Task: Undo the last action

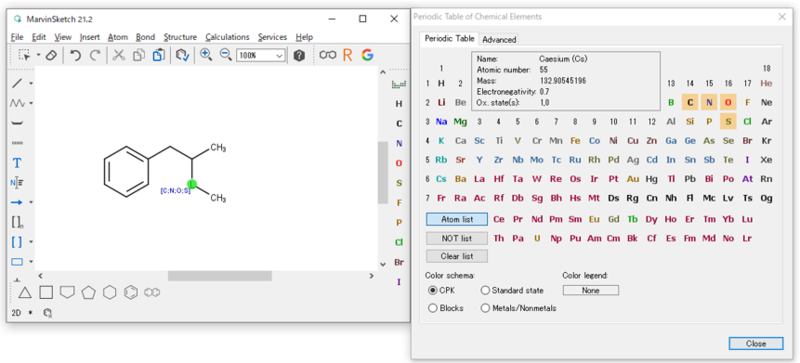Action: (75, 55)
